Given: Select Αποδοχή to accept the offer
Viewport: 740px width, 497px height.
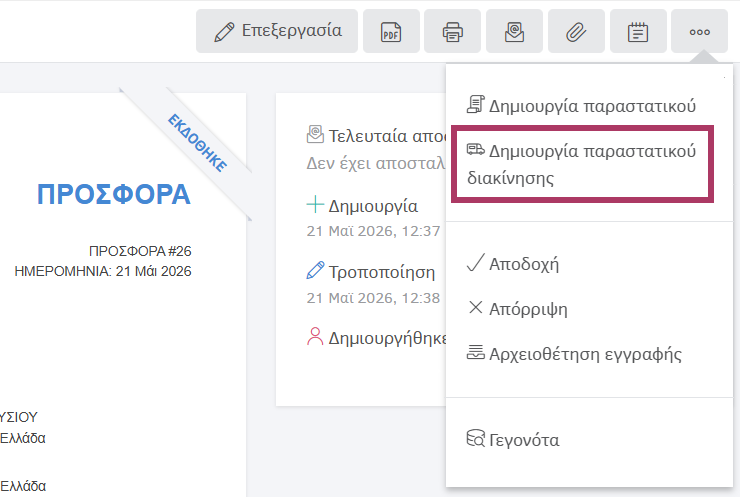Looking at the screenshot, I should point(513,264).
